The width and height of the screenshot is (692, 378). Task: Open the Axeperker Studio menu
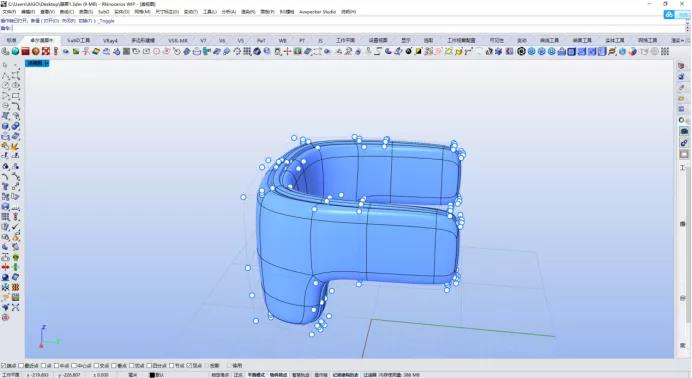(317, 12)
